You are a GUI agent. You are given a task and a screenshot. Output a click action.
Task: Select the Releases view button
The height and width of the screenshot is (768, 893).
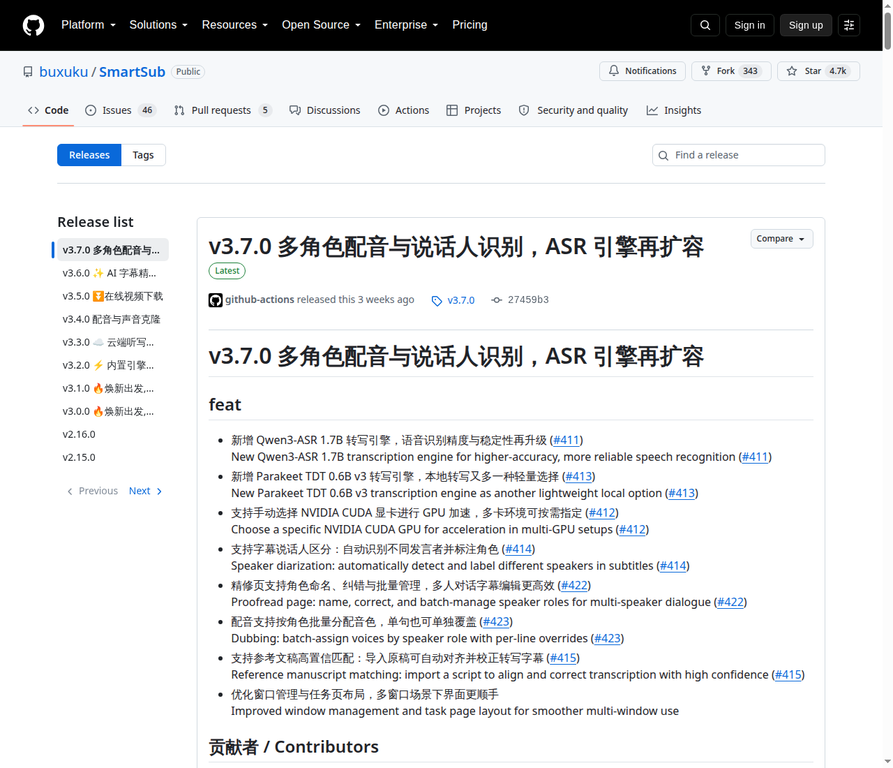point(89,155)
